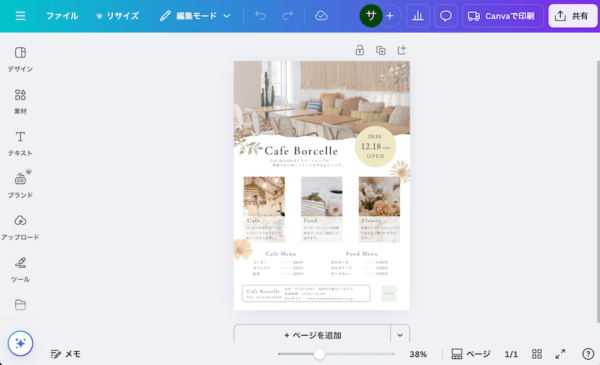Image resolution: width=600 pixels, height=365 pixels.
Task: Open the メモ notes panel
Action: [x=65, y=354]
